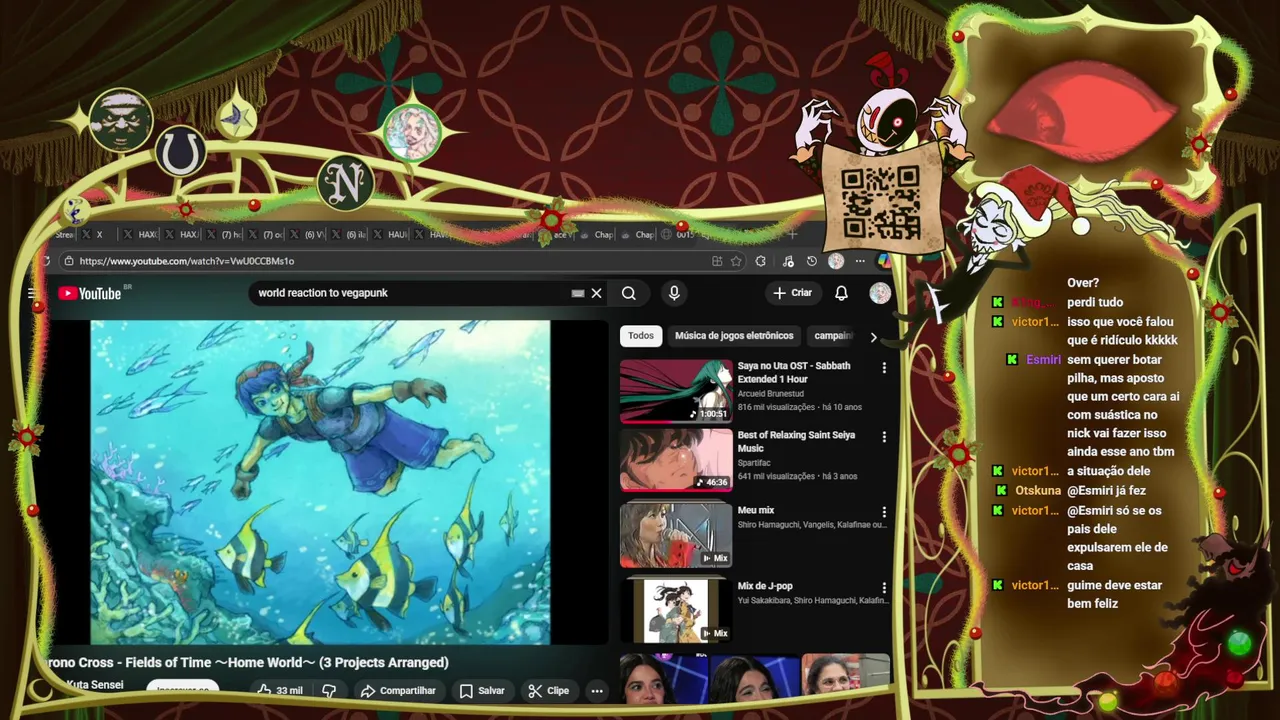This screenshot has width=1280, height=720.
Task: Select Música de jogos eletrônicos chip
Action: (734, 336)
